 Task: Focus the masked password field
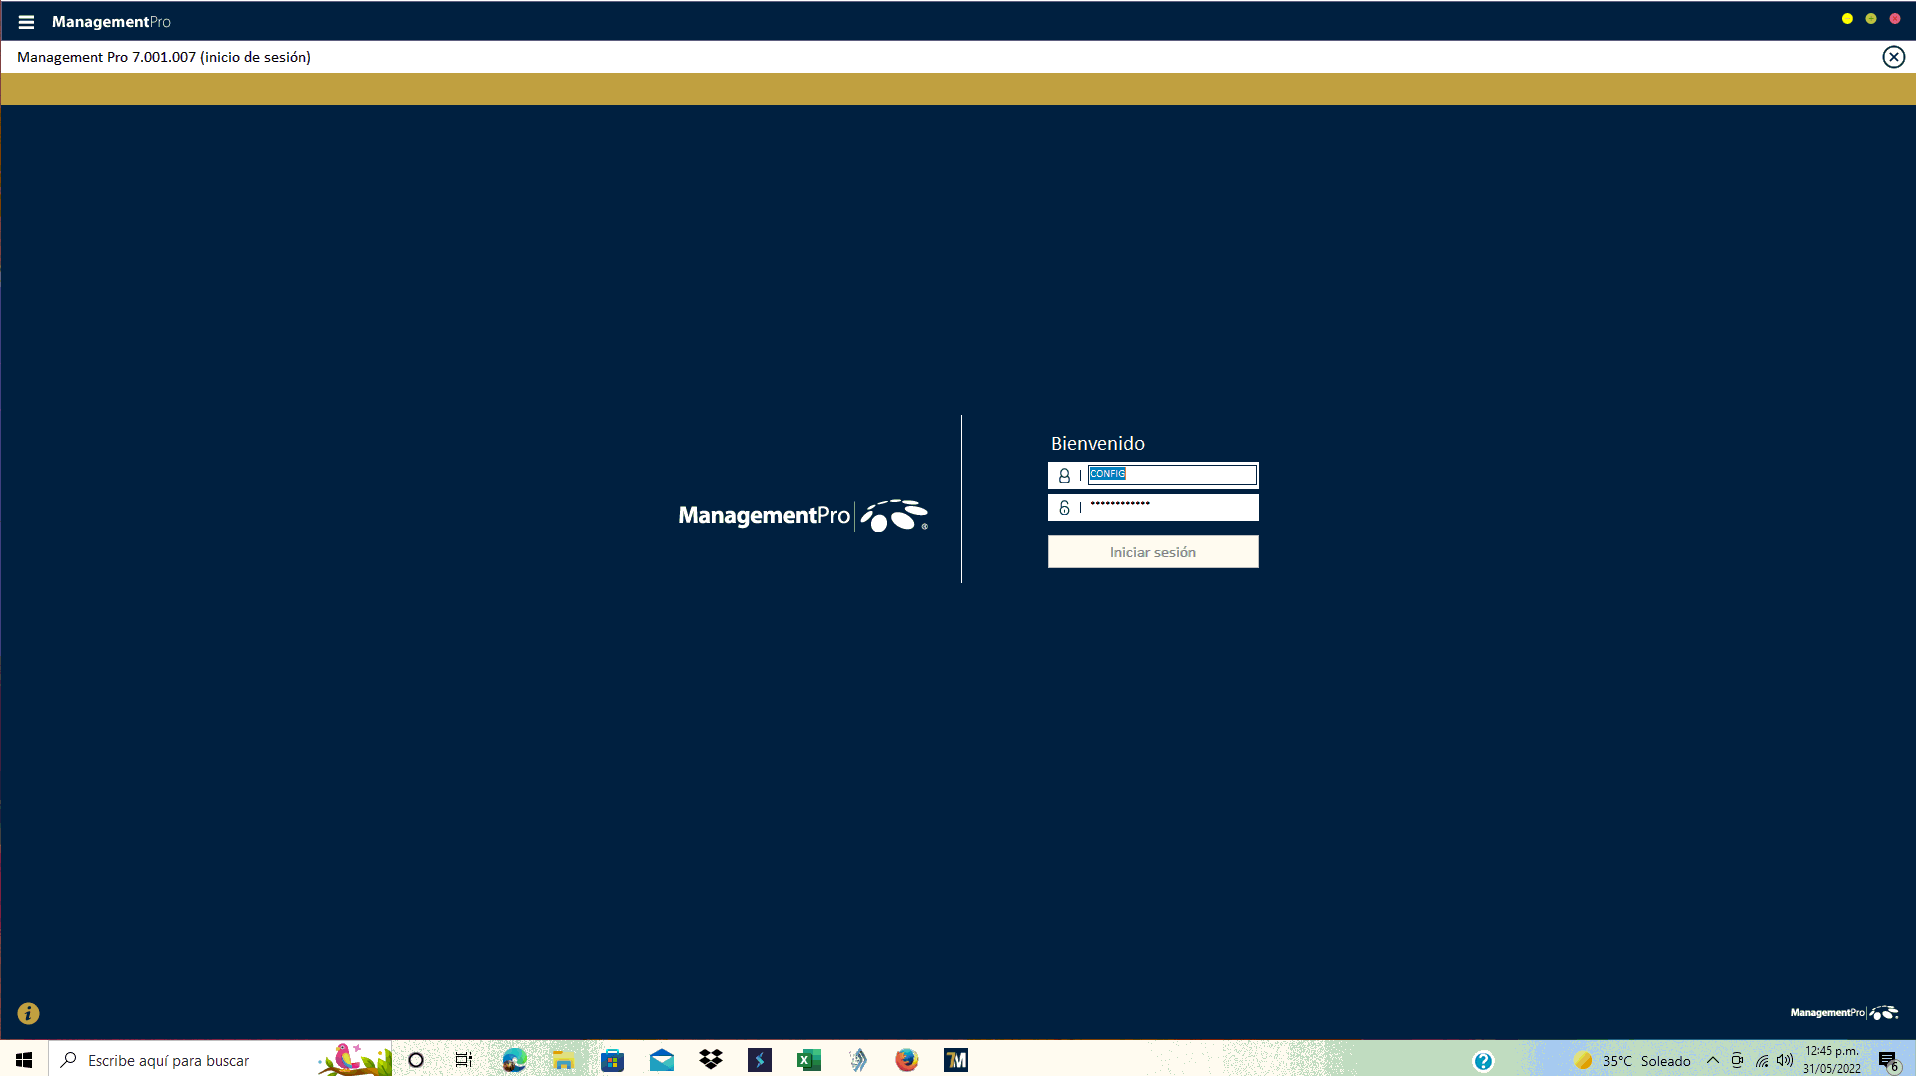1171,507
